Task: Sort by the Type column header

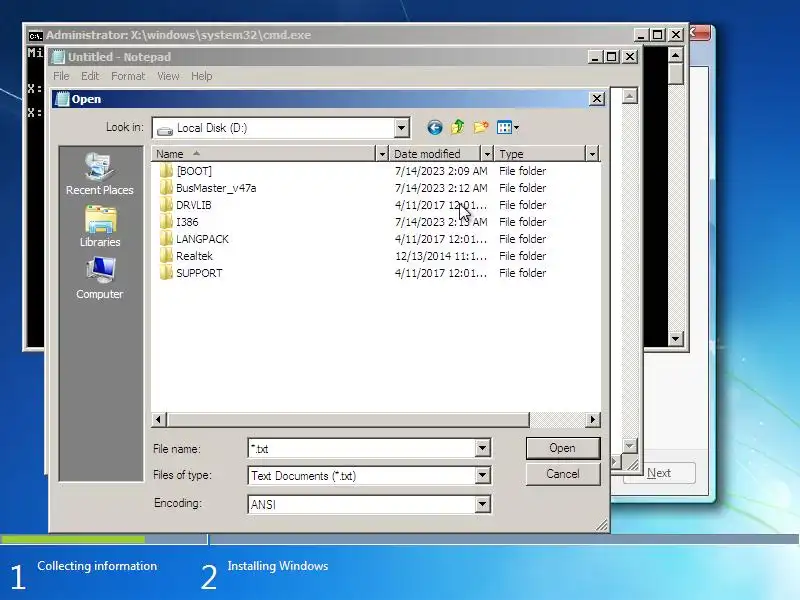Action: [x=540, y=154]
